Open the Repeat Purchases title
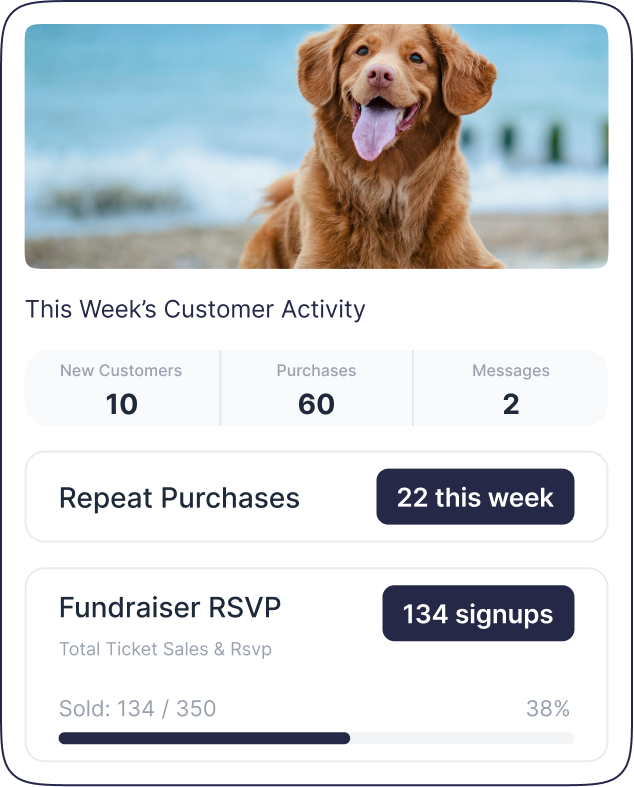Screen dimensions: 634x787 [179, 498]
